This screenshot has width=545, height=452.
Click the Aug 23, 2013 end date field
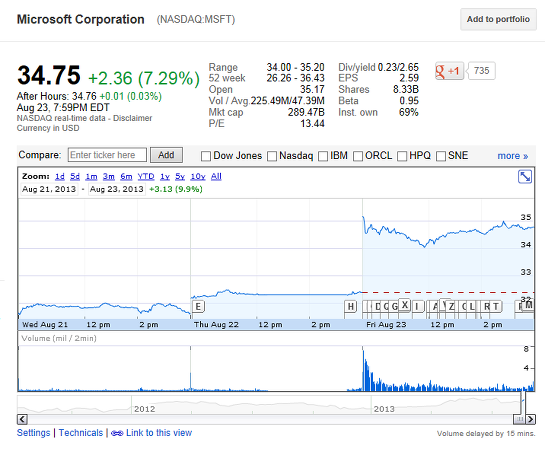pos(117,189)
